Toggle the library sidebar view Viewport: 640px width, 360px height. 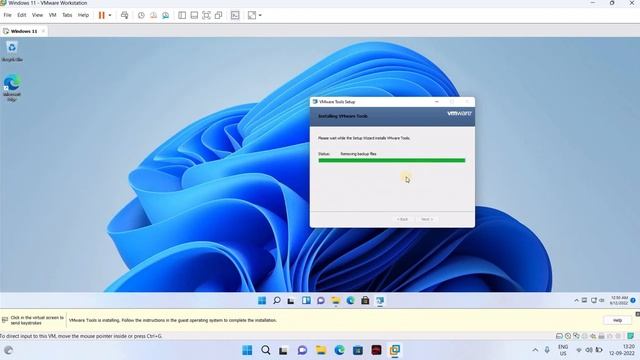coord(182,15)
